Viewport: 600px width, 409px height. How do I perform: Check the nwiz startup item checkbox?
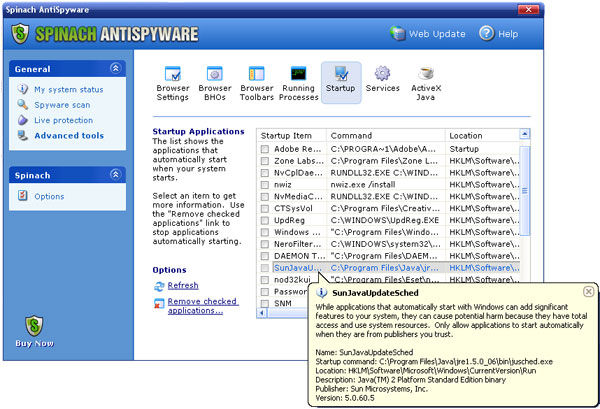264,185
